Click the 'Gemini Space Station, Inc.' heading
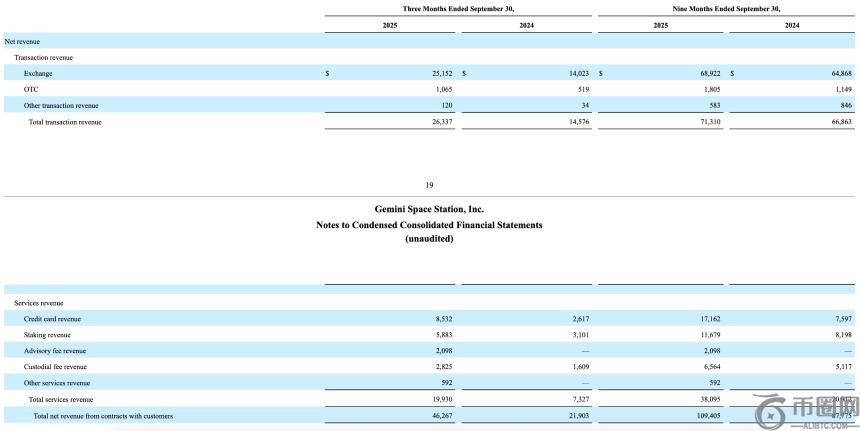The height and width of the screenshot is (431, 860). 429,209
